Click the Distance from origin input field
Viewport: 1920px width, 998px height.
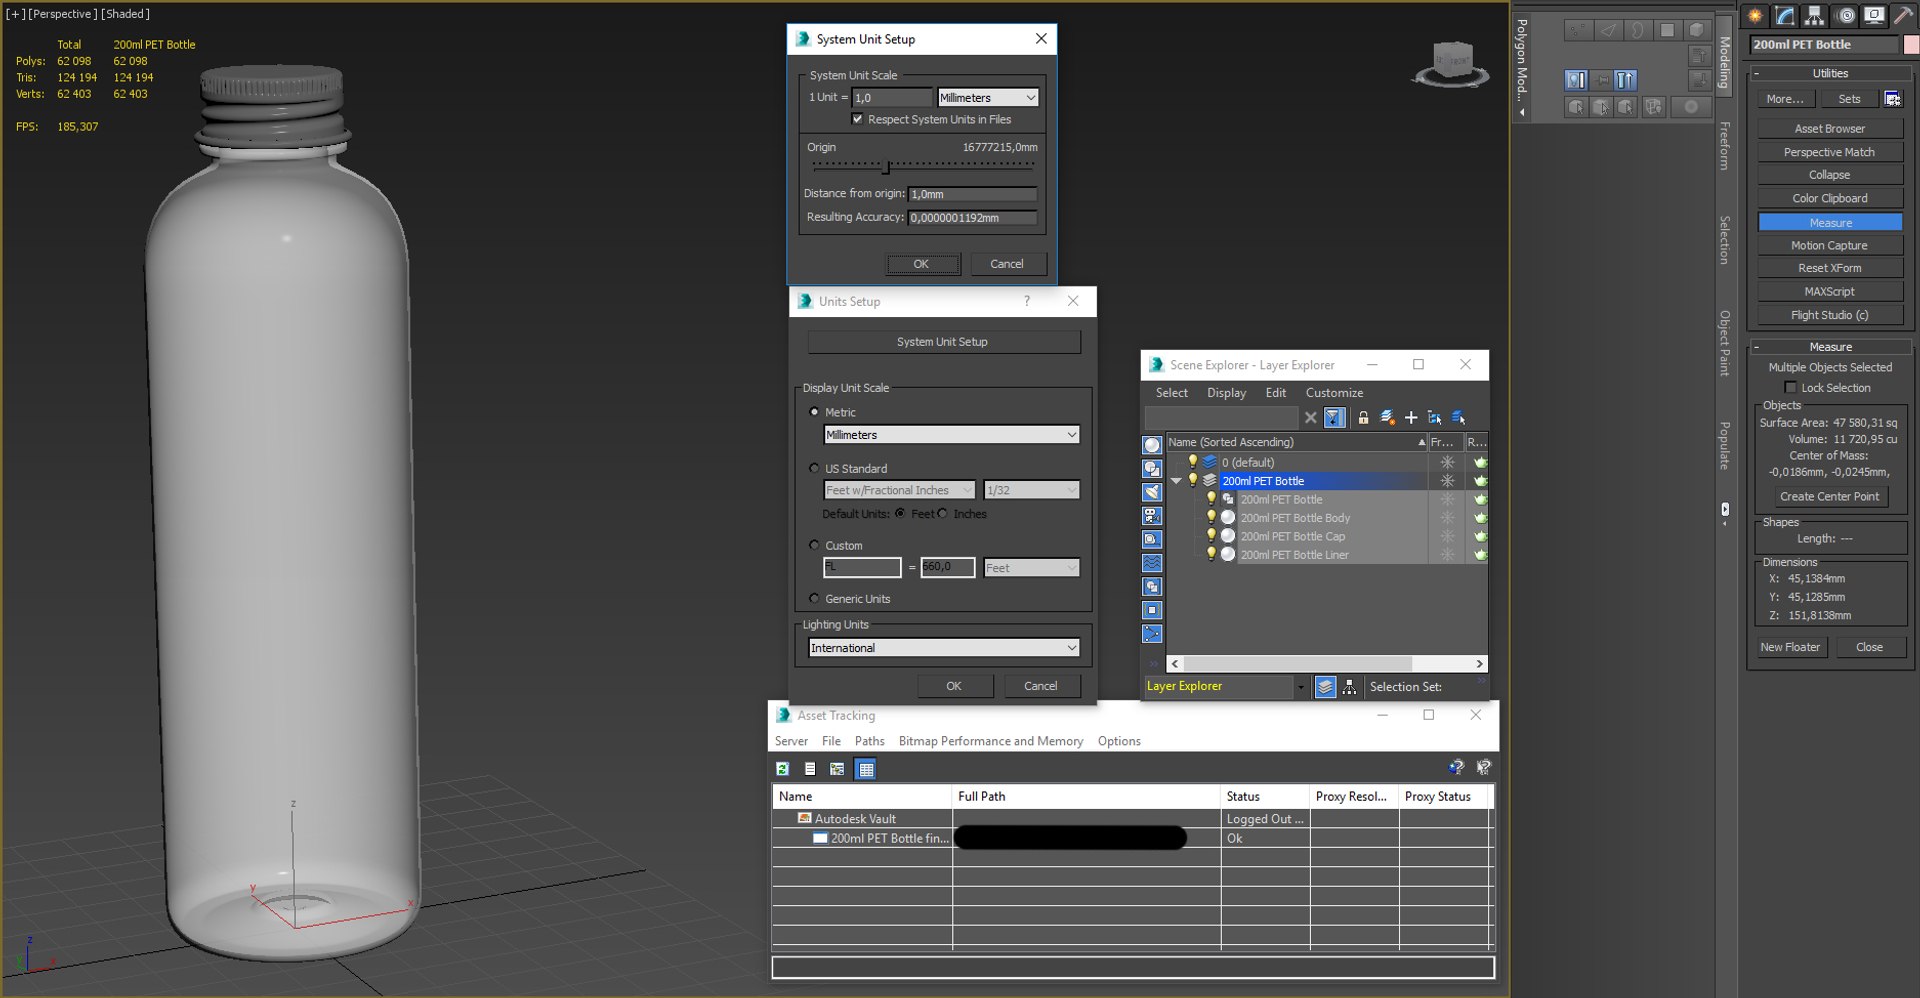pos(972,194)
